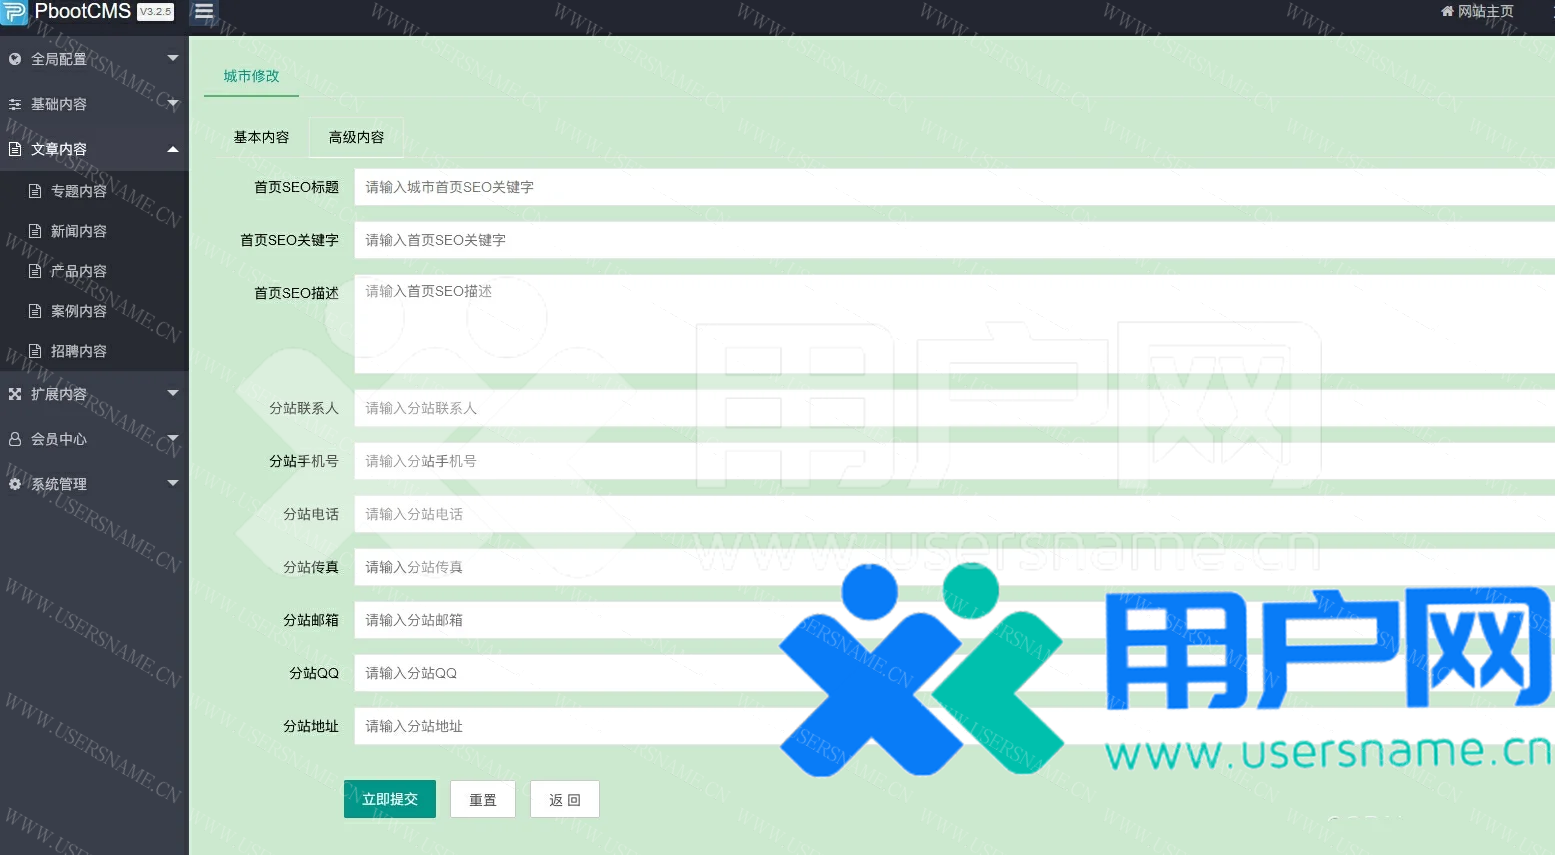Click the 系统管理 gear icon
The width and height of the screenshot is (1555, 855).
15,484
